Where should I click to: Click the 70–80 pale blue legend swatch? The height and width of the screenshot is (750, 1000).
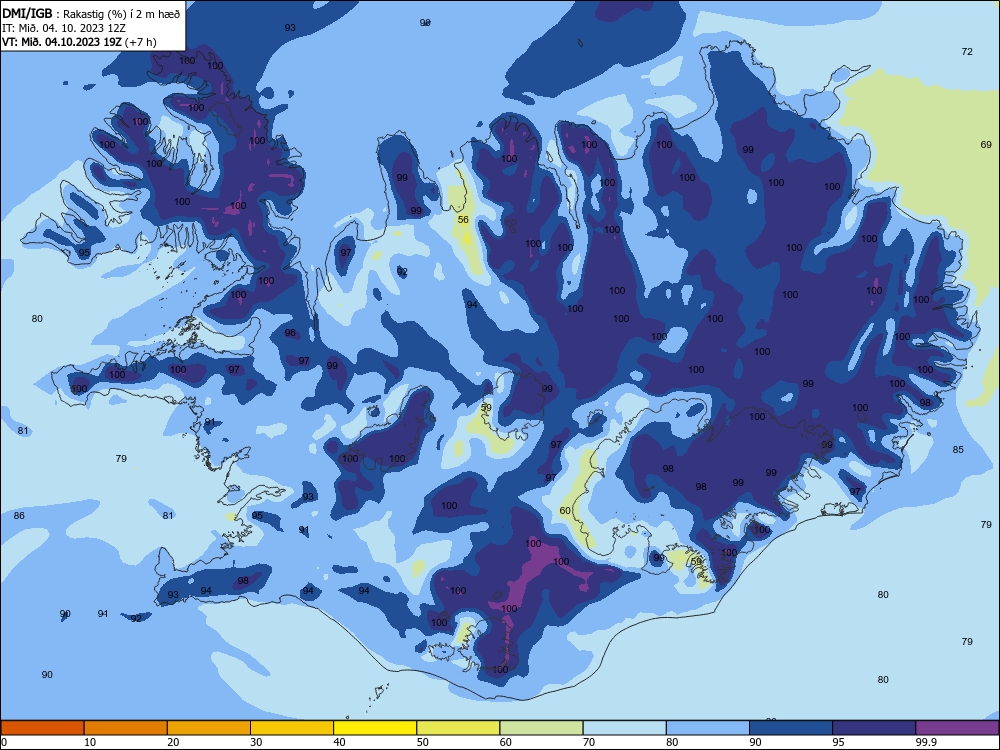pos(625,728)
